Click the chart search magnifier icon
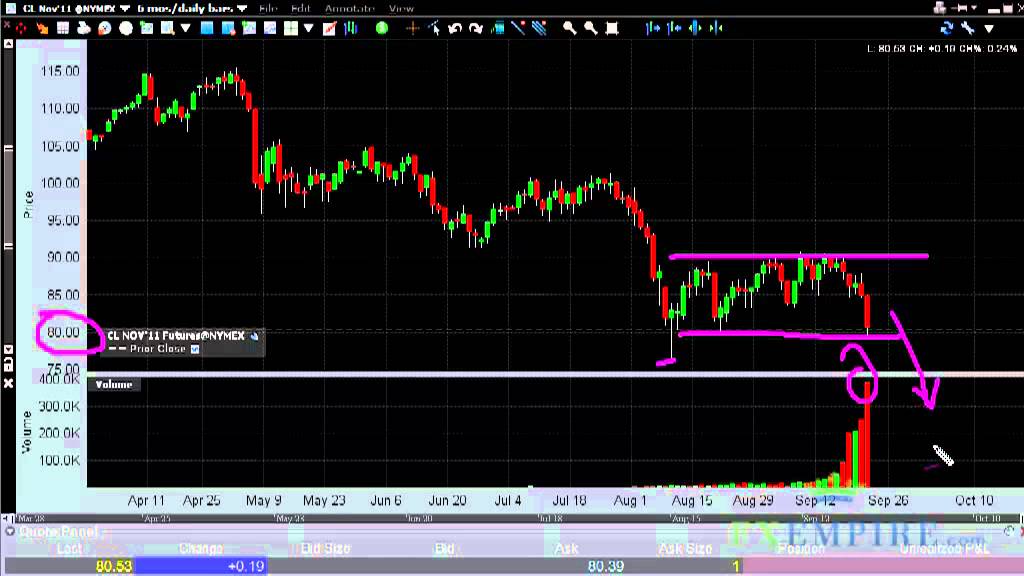 click(168, 28)
